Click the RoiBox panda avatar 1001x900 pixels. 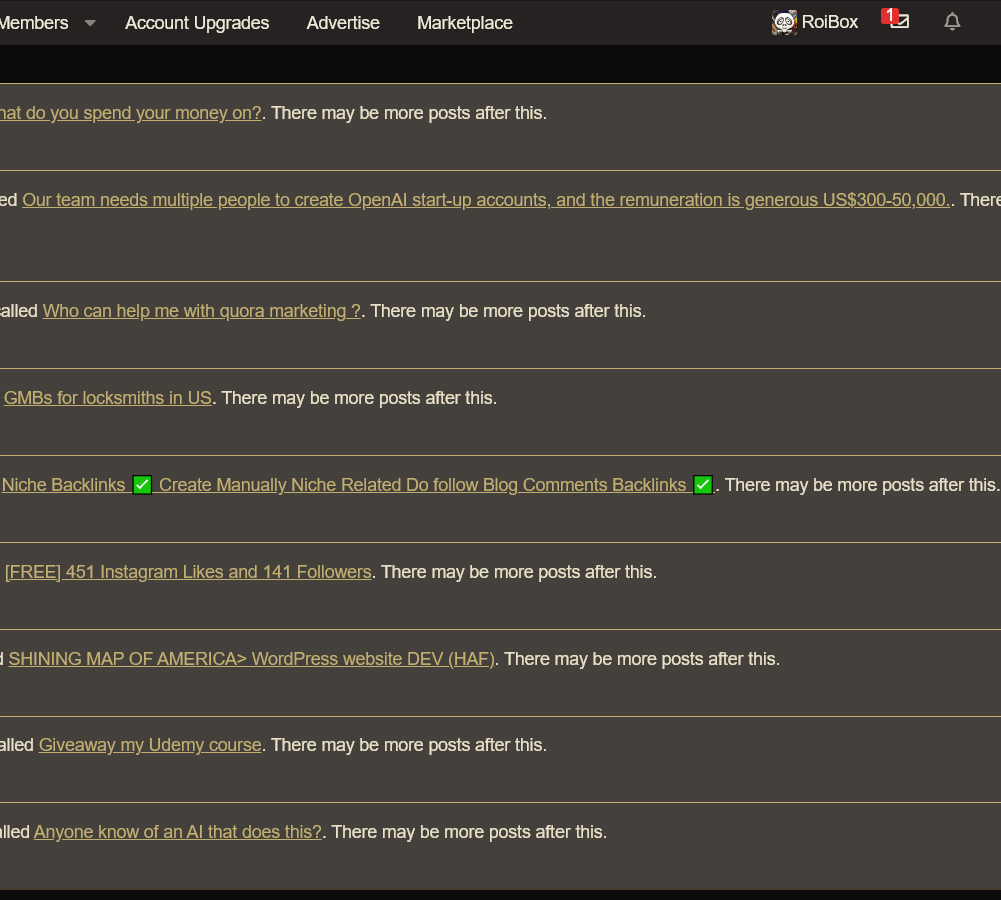[784, 22]
